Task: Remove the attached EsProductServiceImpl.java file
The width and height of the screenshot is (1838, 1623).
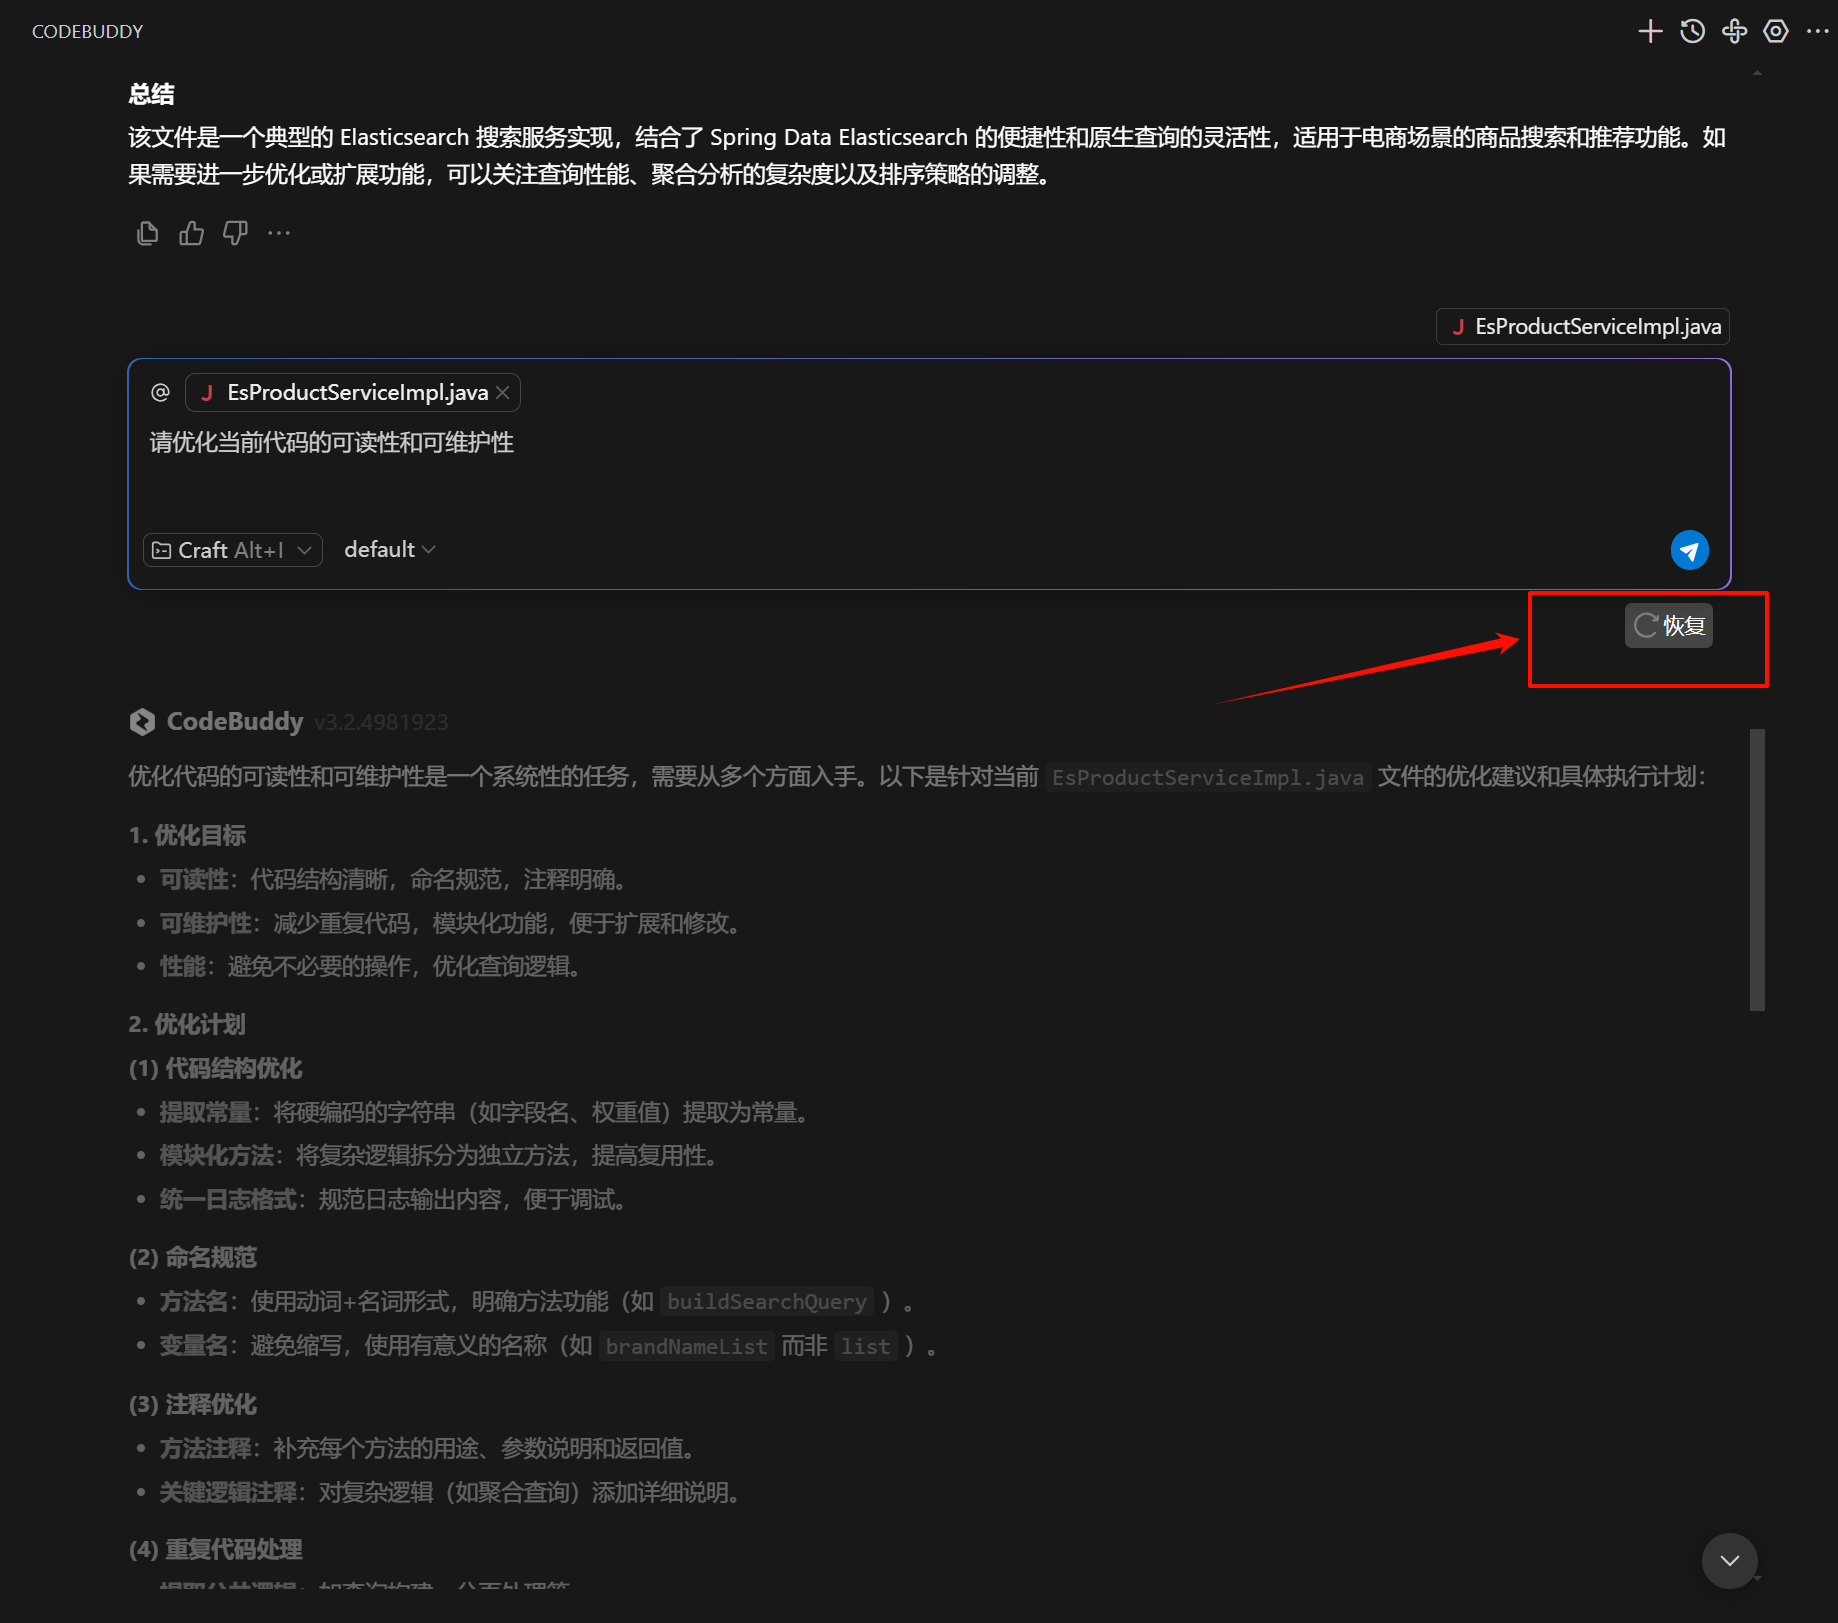Action: (503, 392)
